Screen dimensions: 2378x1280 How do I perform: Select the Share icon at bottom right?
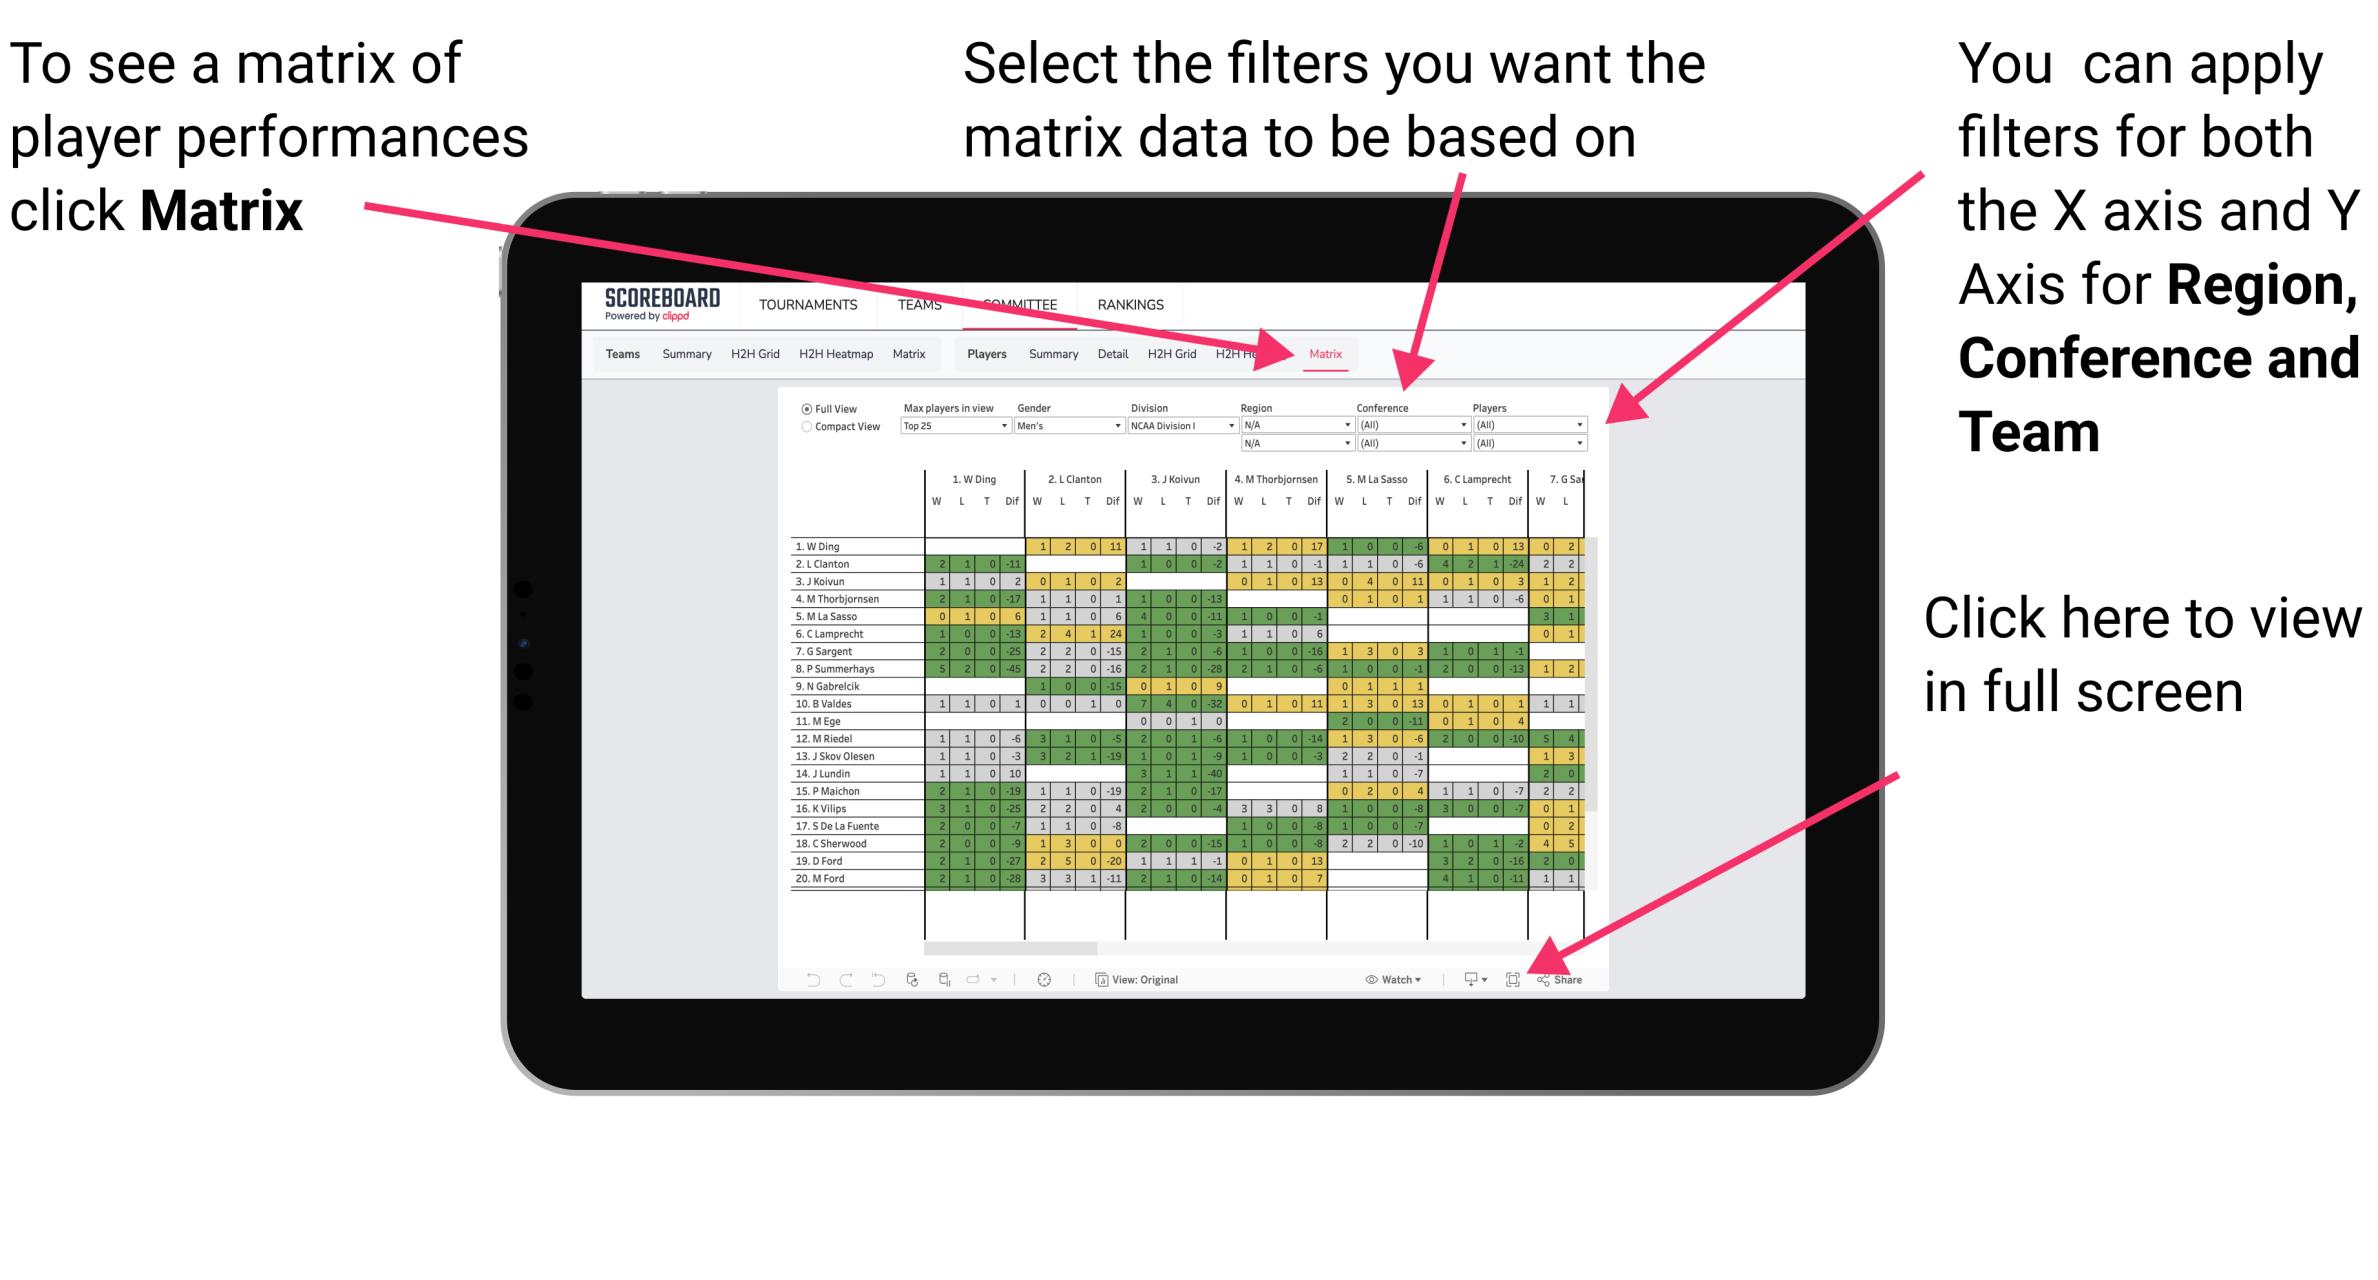(1560, 977)
